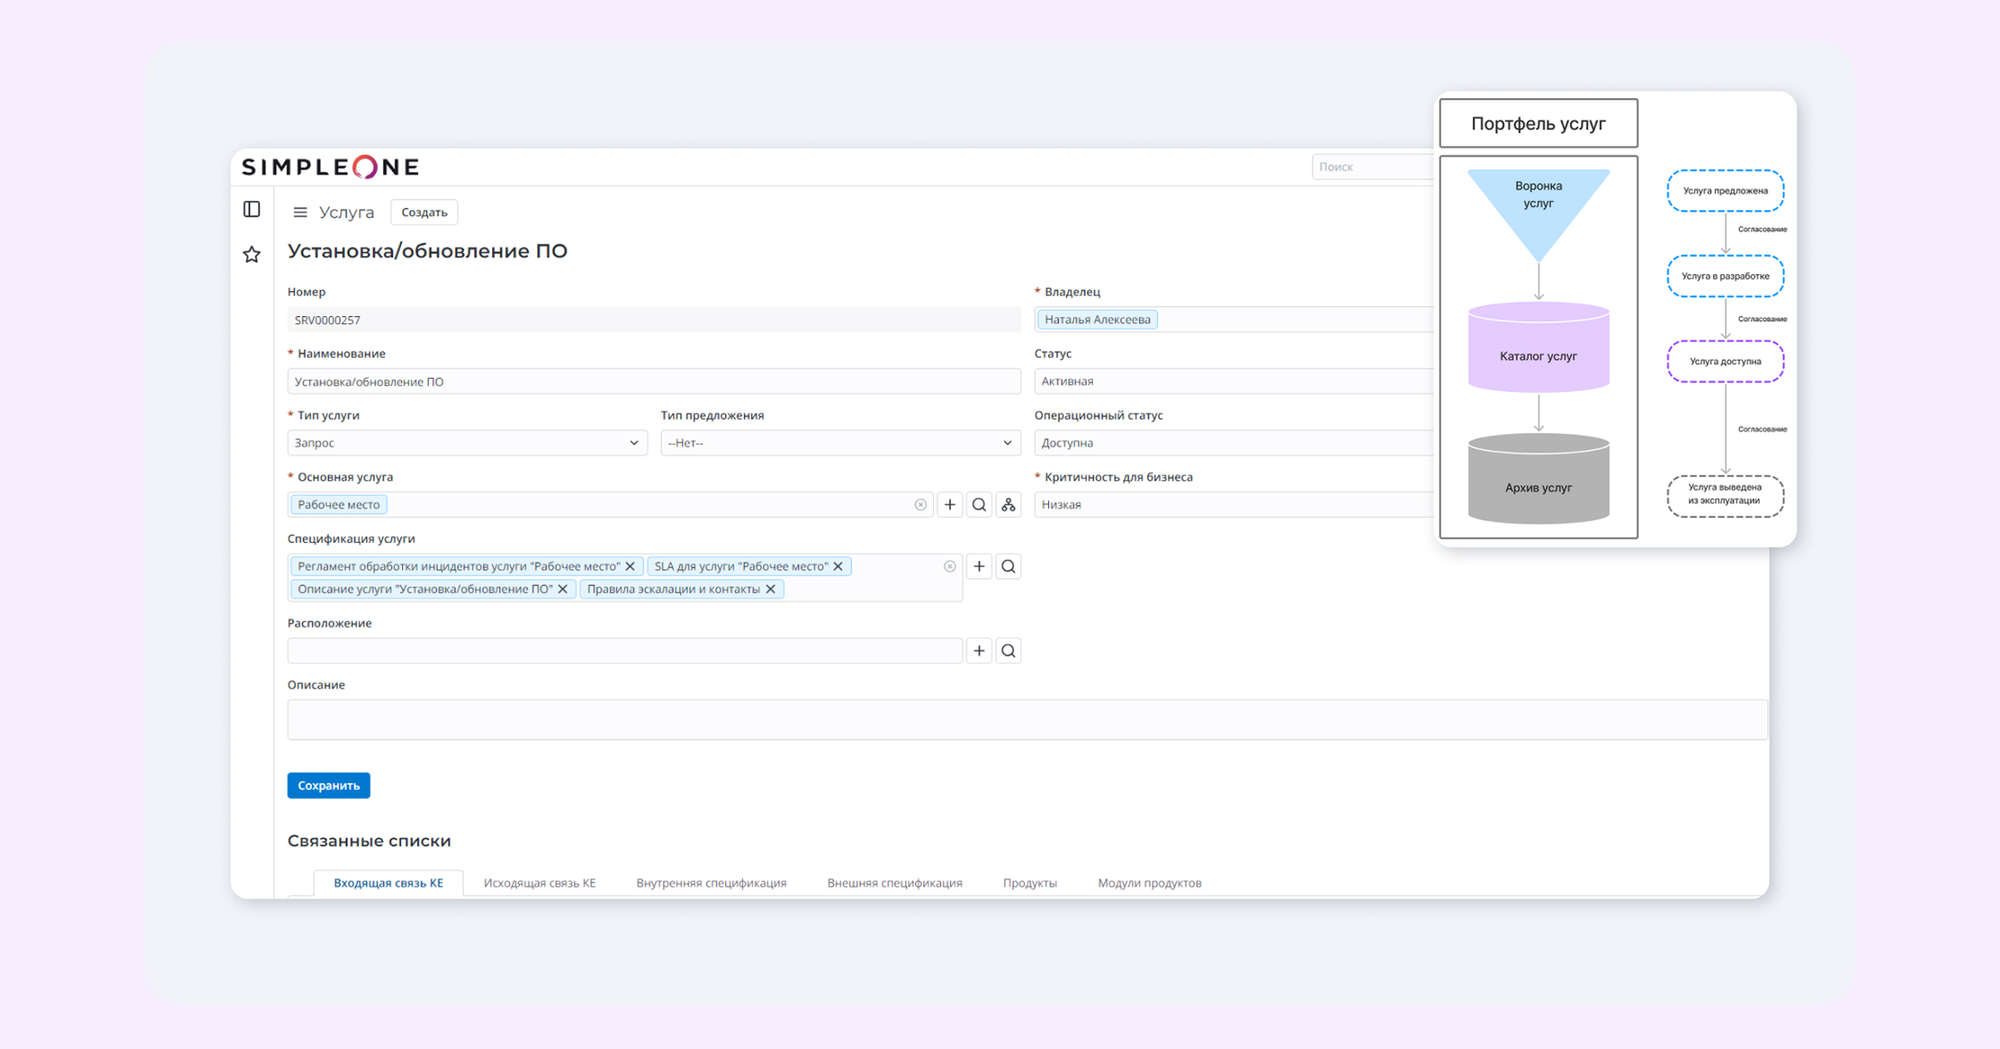
Task: Open the hamburger menu next to Услуга
Action: click(x=300, y=212)
